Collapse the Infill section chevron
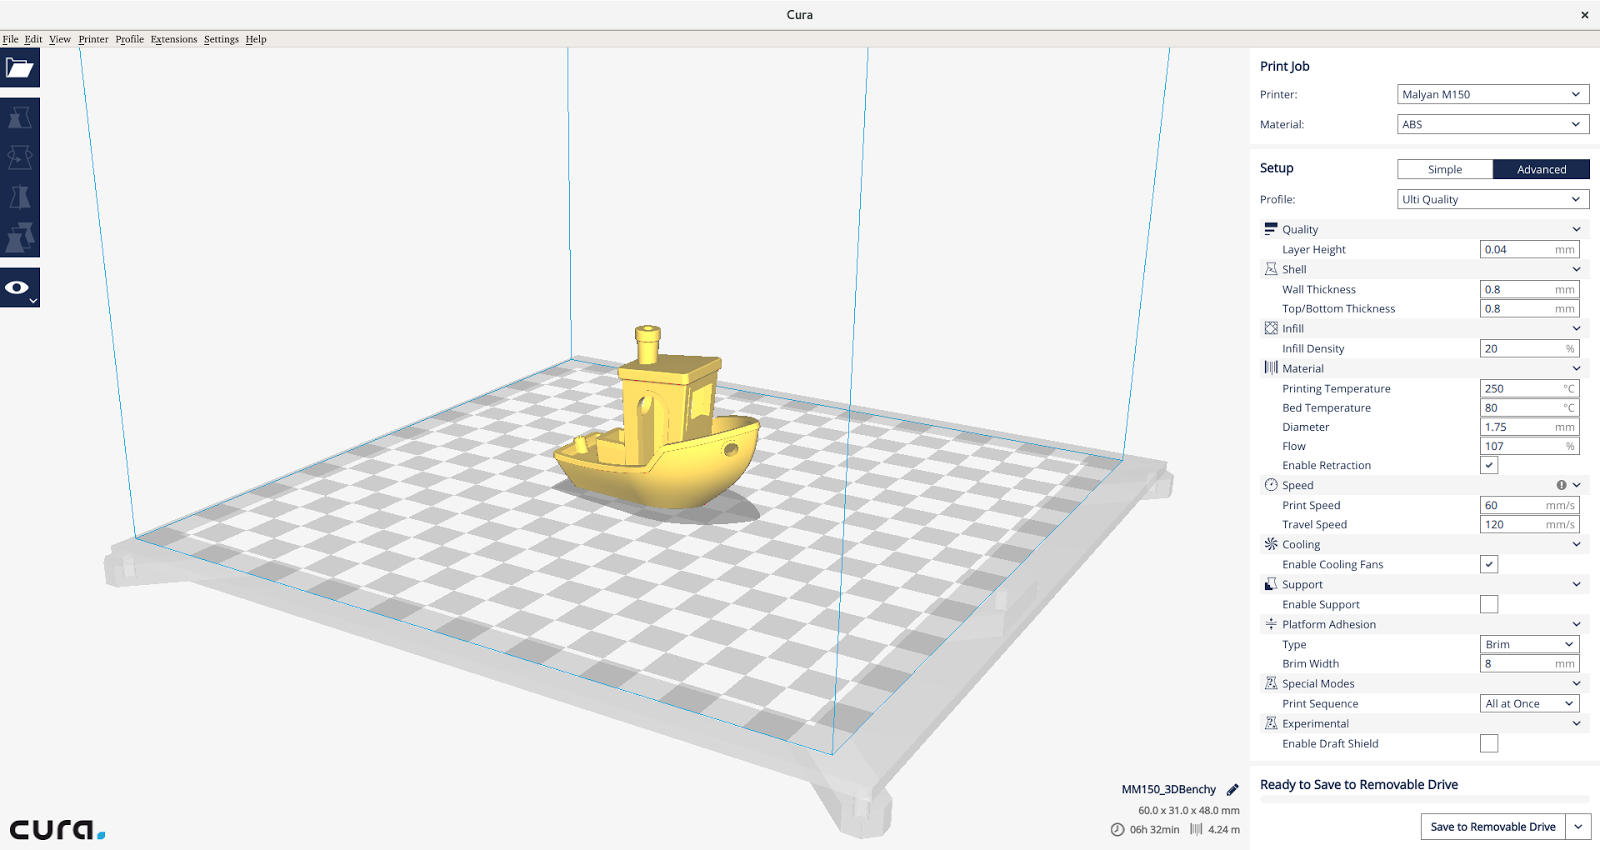Screen dimensions: 1600x850 (1577, 328)
